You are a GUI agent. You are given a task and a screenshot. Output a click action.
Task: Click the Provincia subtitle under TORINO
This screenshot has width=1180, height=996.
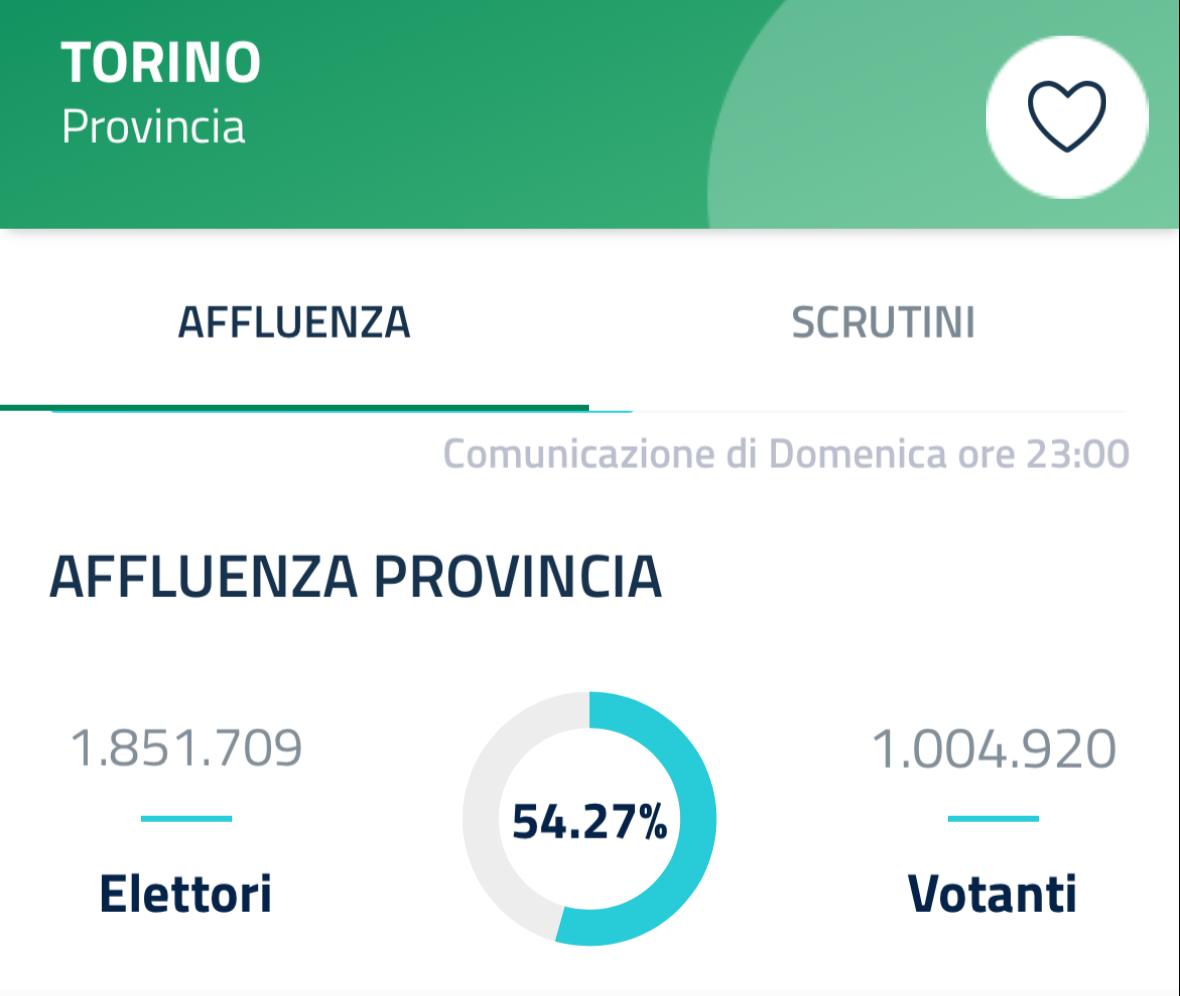click(x=153, y=128)
